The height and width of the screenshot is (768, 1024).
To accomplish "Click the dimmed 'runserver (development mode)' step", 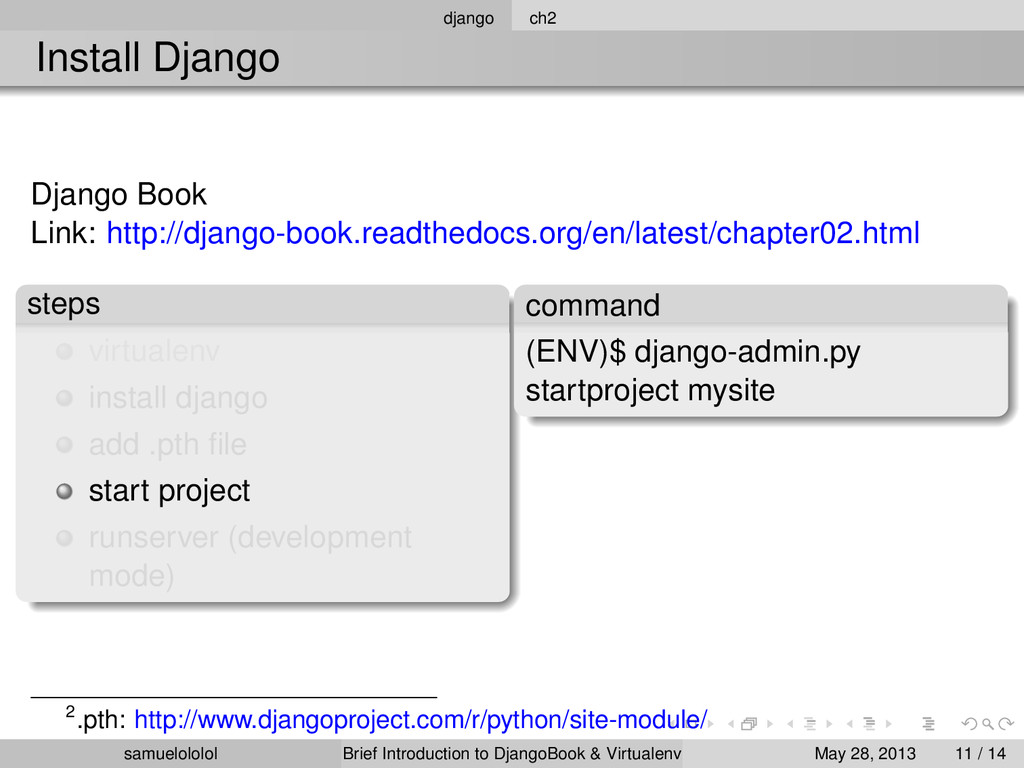I will click(250, 556).
